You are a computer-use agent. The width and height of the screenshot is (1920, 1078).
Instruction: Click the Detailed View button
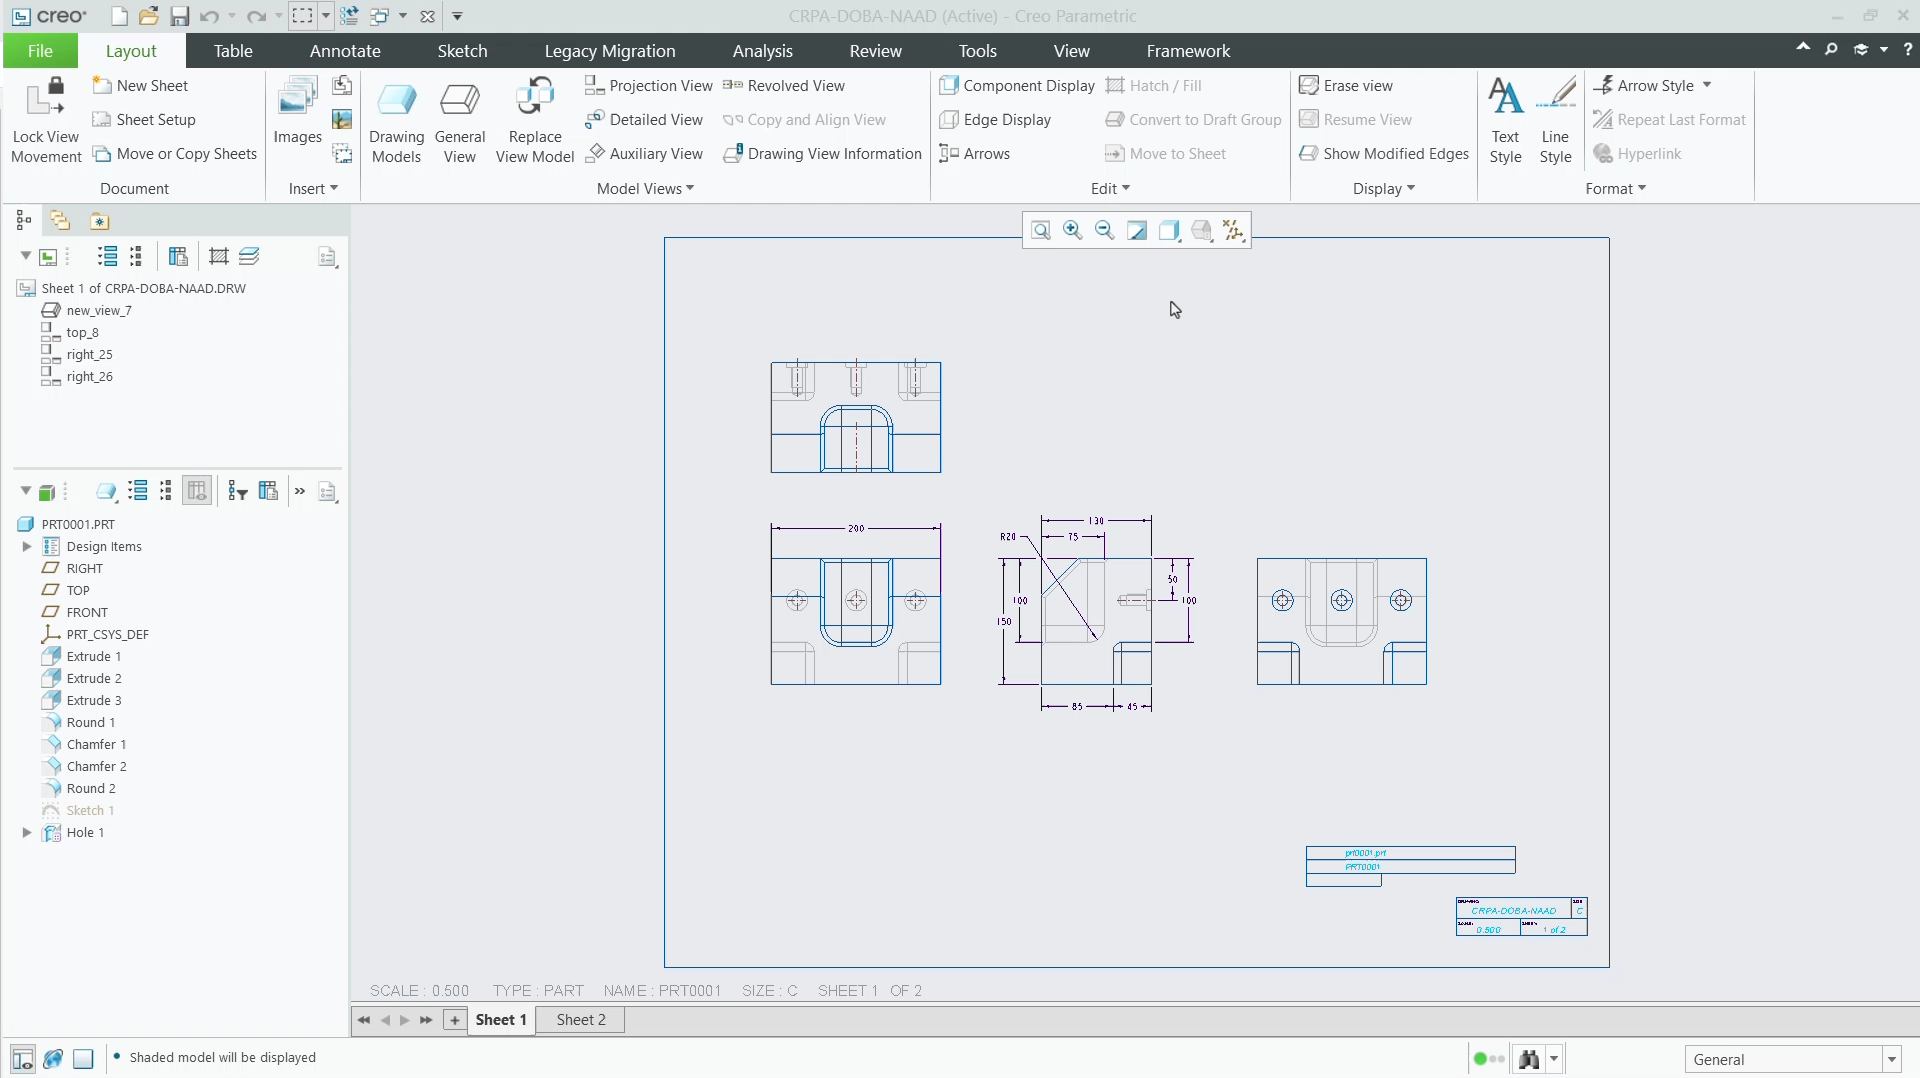pos(644,119)
